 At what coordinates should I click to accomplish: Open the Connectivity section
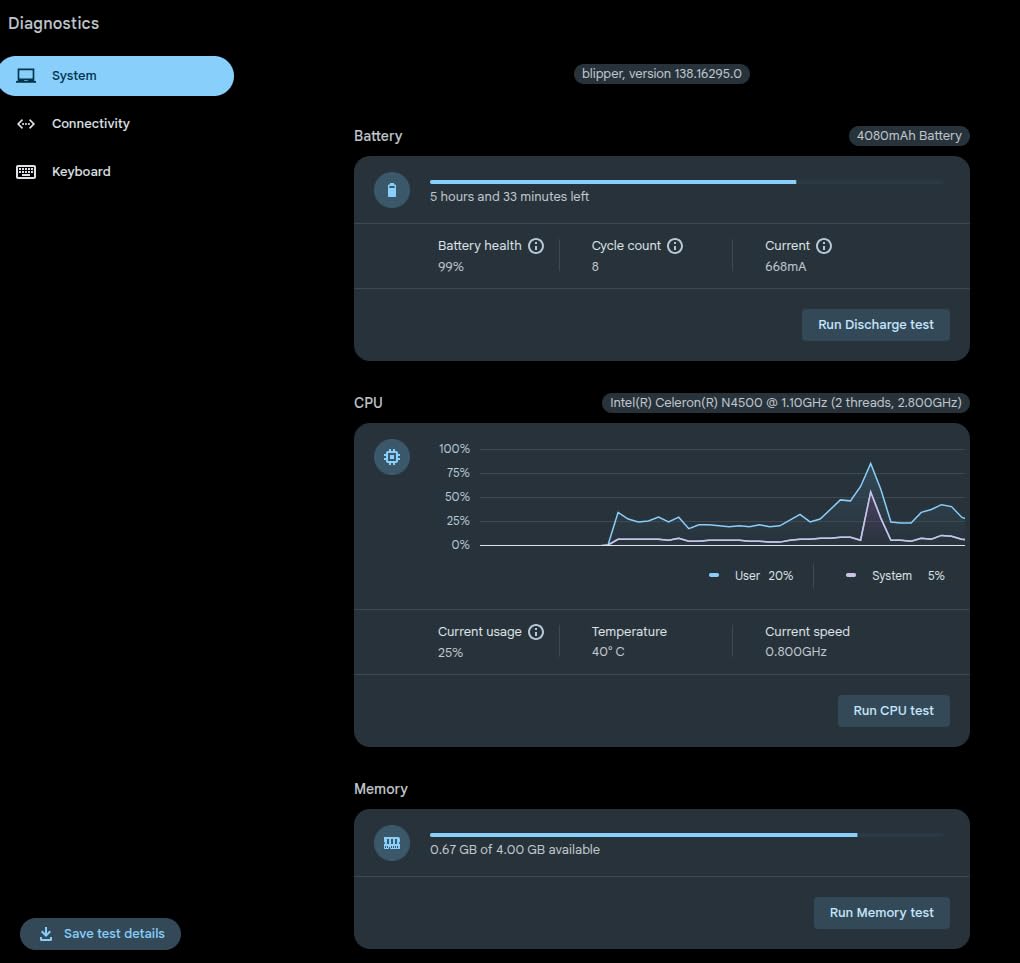click(90, 124)
